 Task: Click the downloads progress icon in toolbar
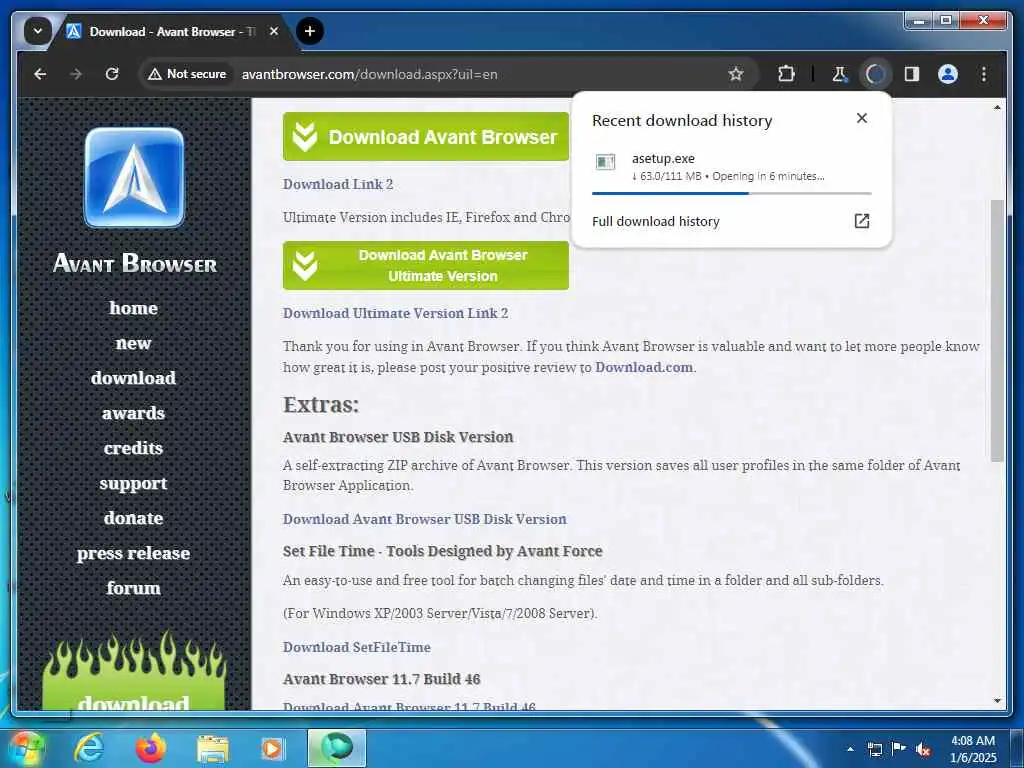click(876, 74)
